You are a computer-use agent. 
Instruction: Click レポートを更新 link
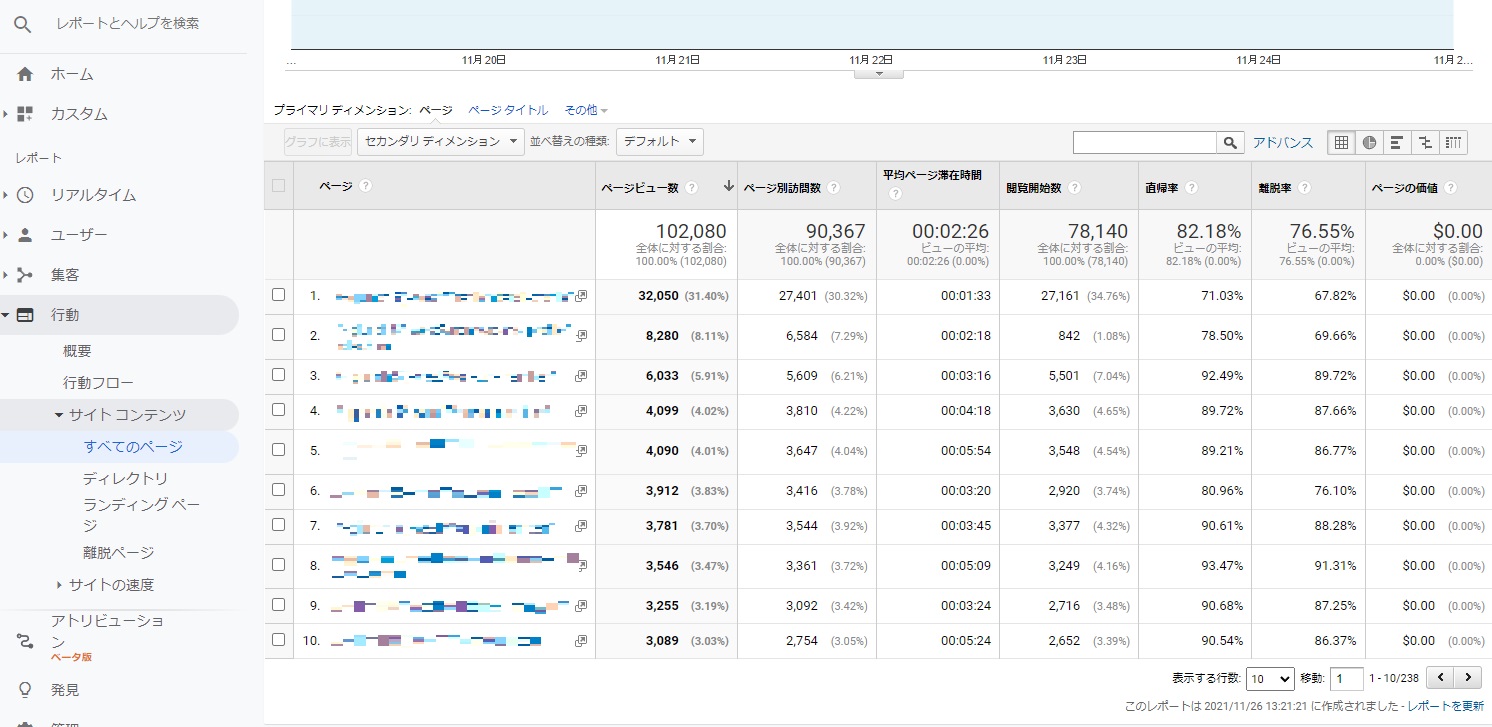(x=1446, y=706)
